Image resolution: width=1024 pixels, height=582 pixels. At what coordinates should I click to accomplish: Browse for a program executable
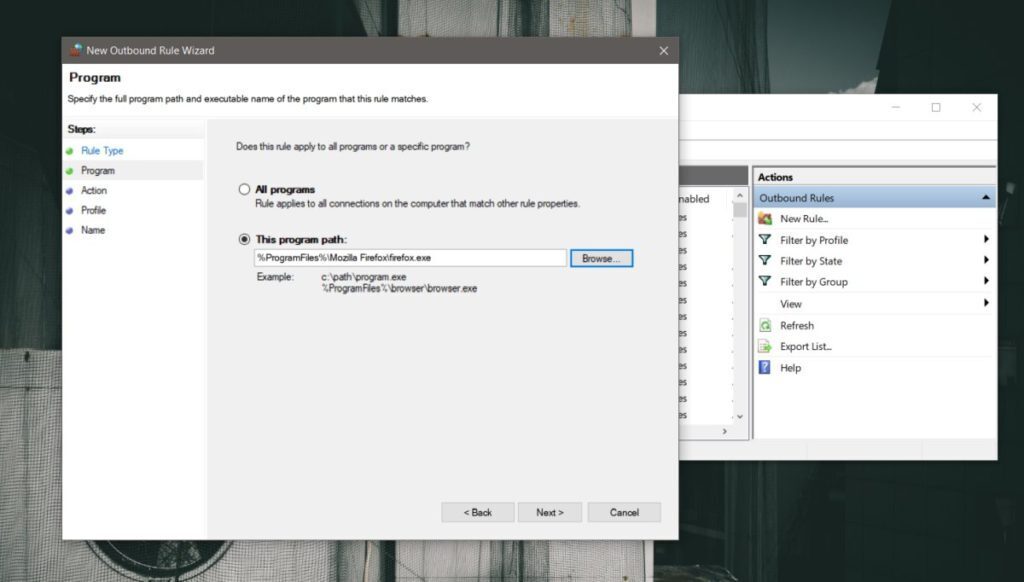coord(600,258)
